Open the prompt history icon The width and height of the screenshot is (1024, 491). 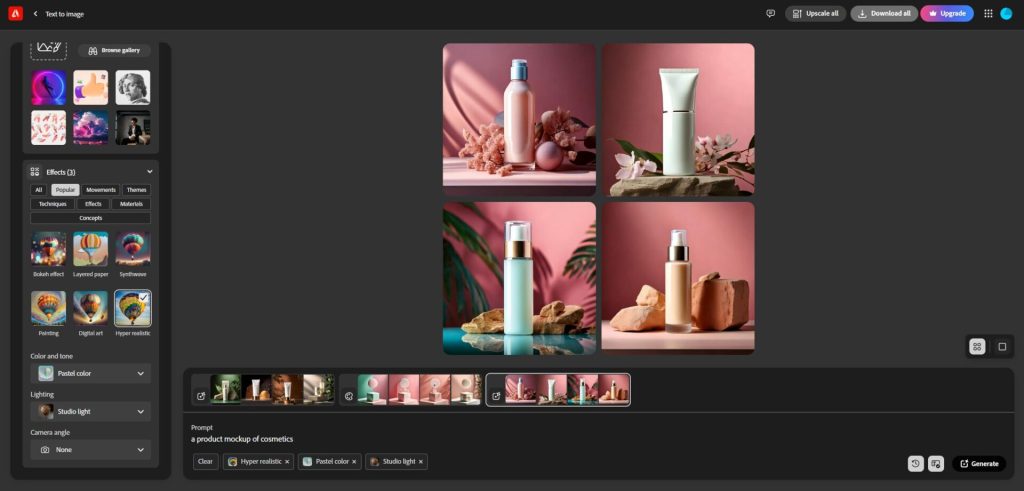(915, 463)
